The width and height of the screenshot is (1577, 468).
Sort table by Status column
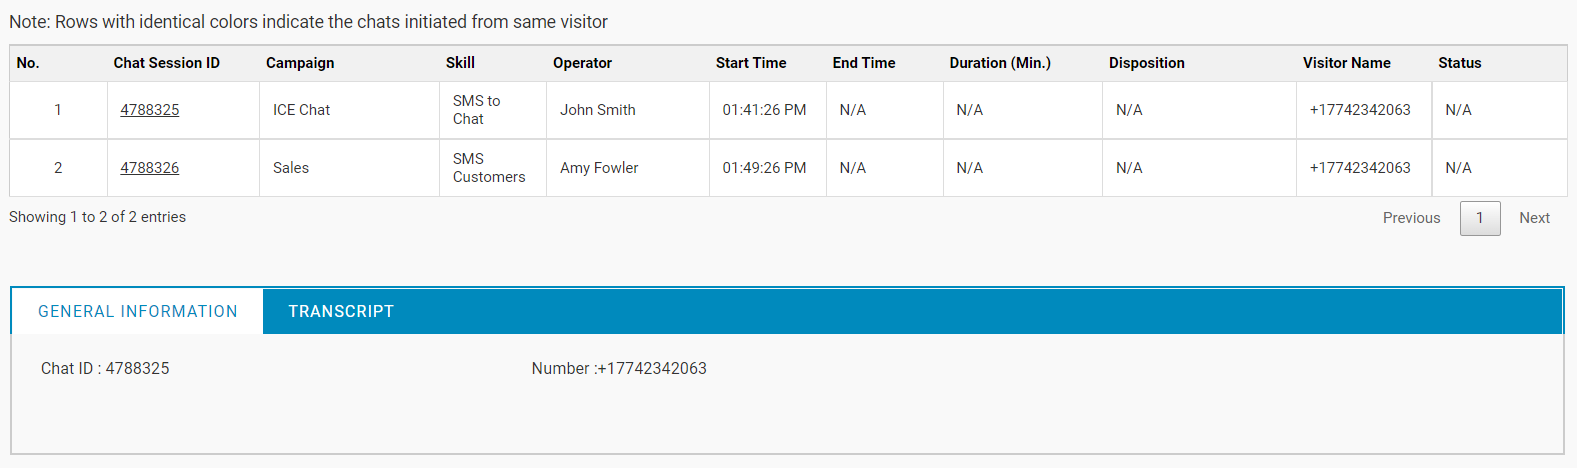[1459, 63]
